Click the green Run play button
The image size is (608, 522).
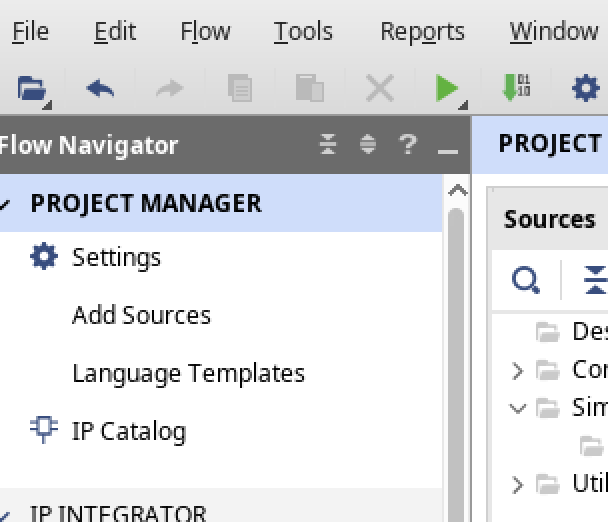(446, 89)
